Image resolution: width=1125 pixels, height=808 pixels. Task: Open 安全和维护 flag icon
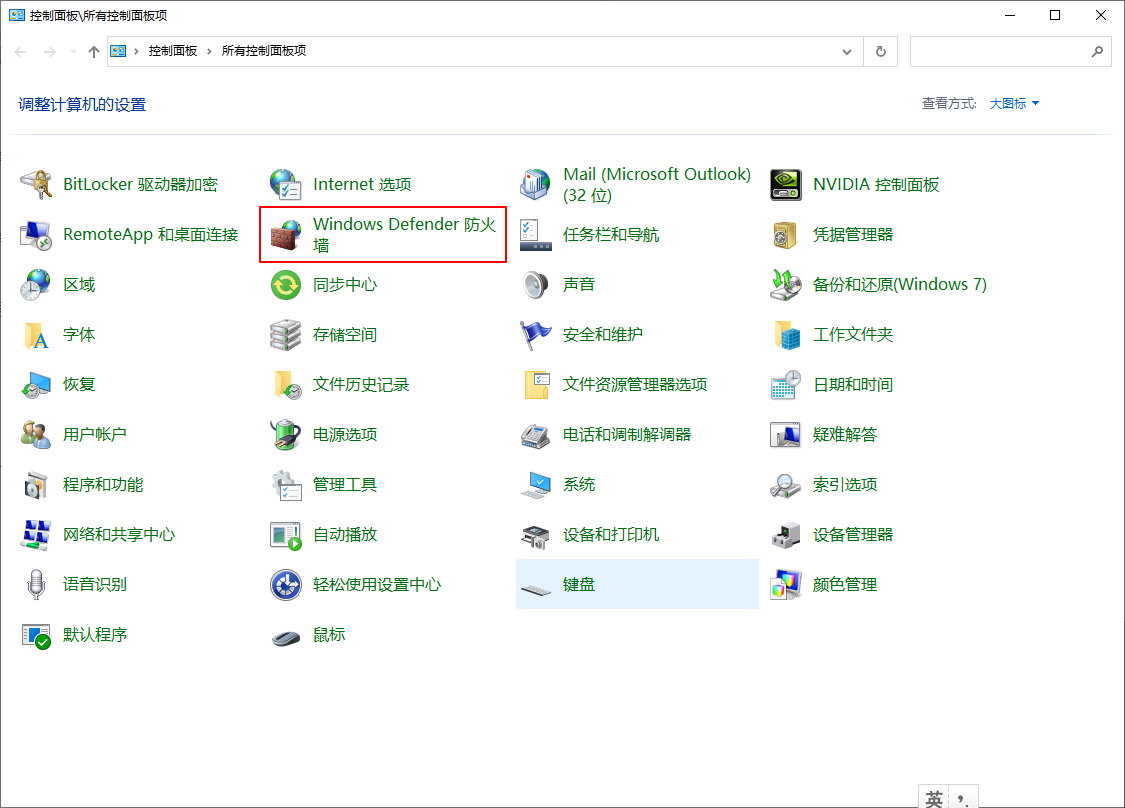point(535,334)
